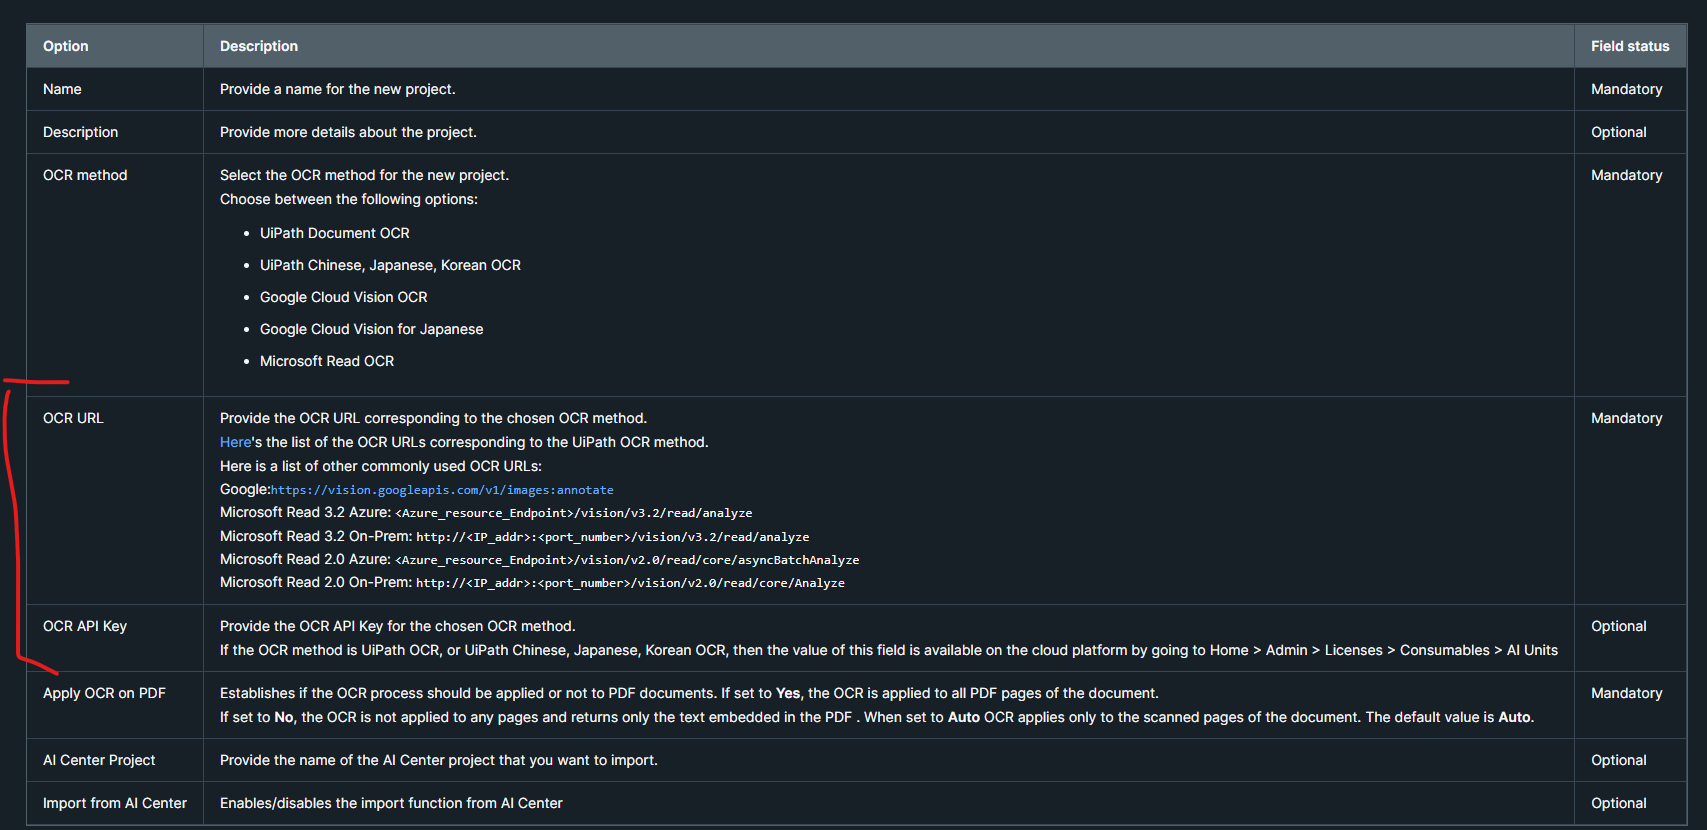Click the "OCR URL" option cell
Screen dimensions: 1707x830
[73, 418]
